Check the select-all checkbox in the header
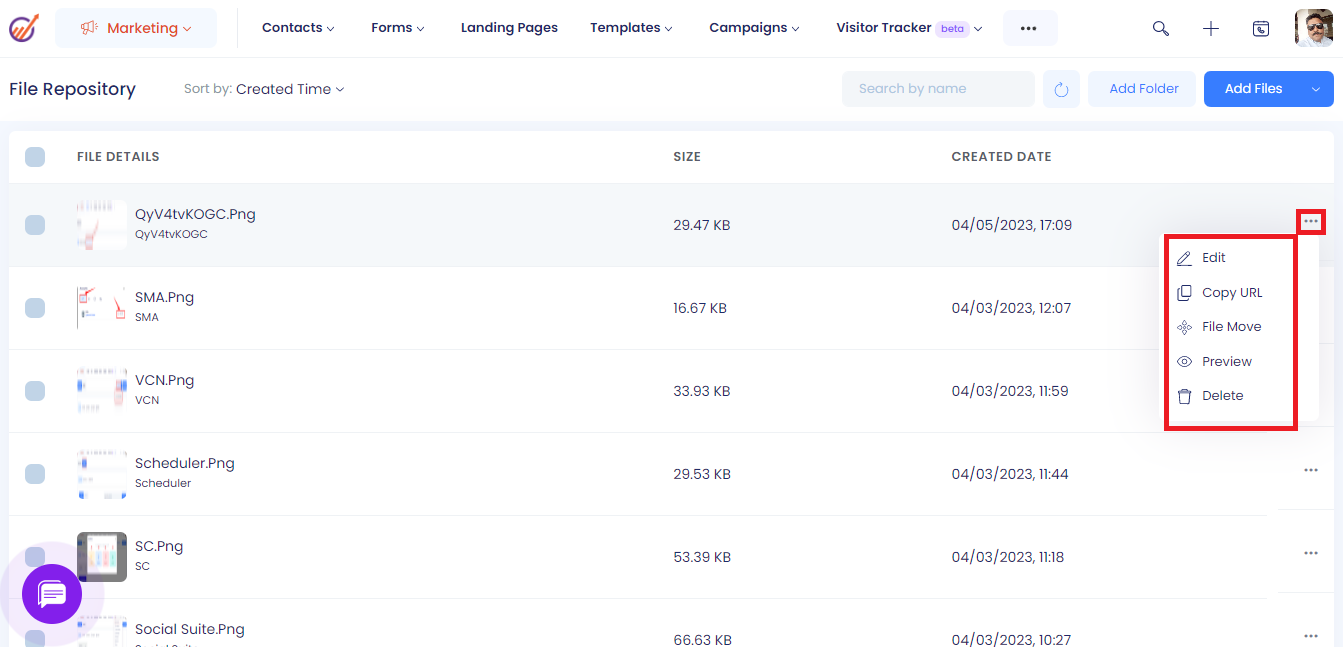Screen dimensions: 1343x647 [x=35, y=156]
